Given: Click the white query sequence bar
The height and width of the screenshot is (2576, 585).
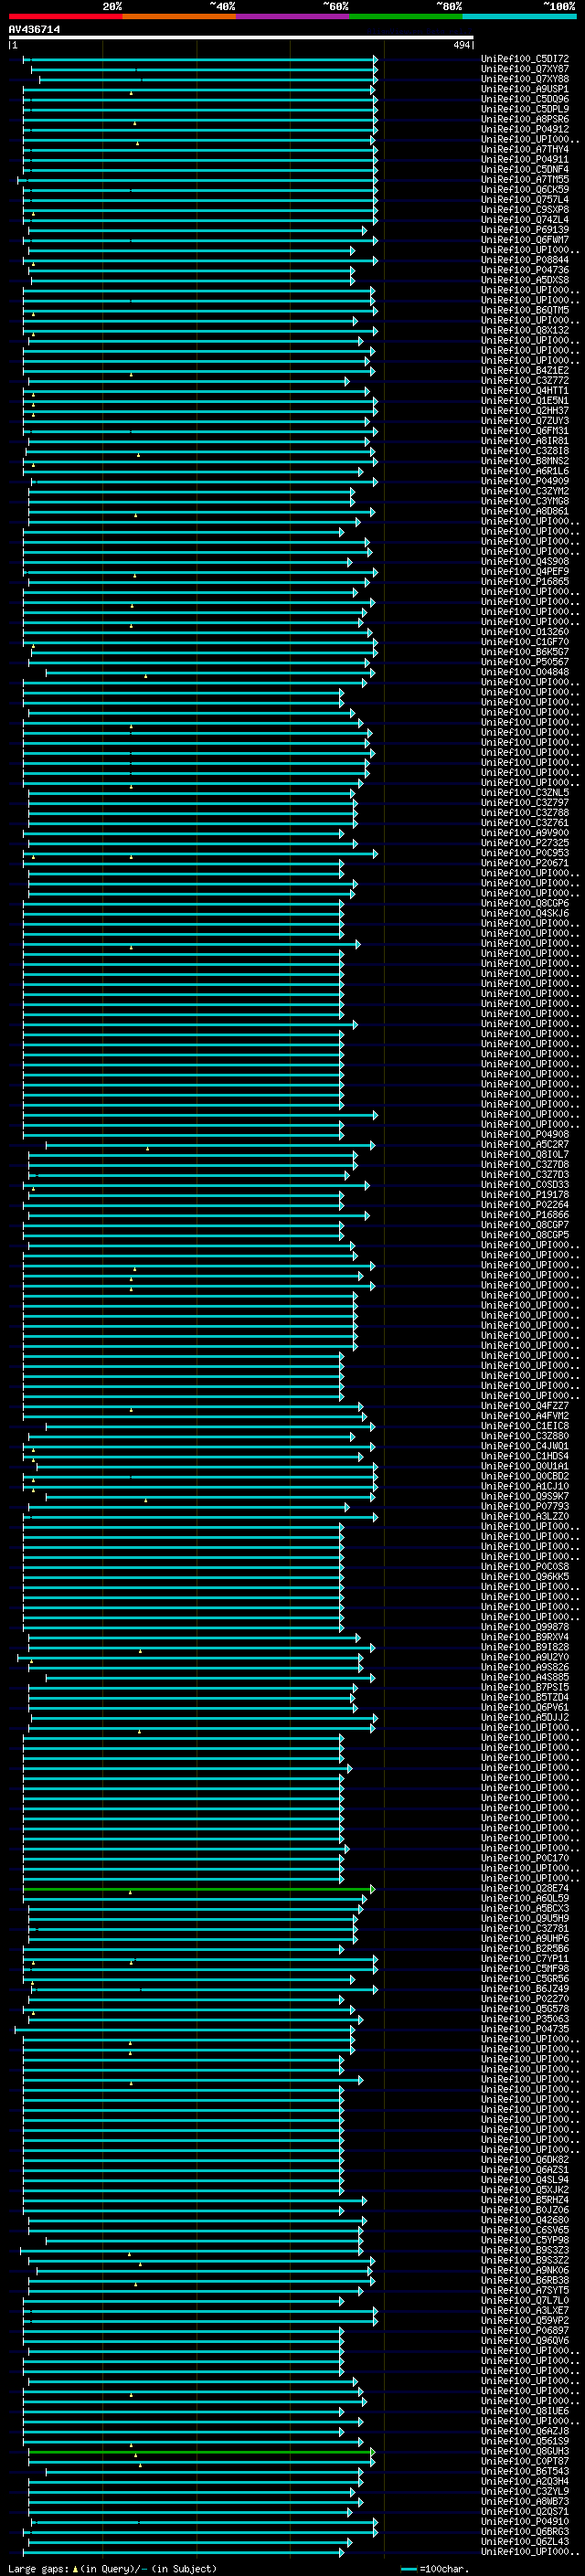Looking at the screenshot, I should (241, 37).
